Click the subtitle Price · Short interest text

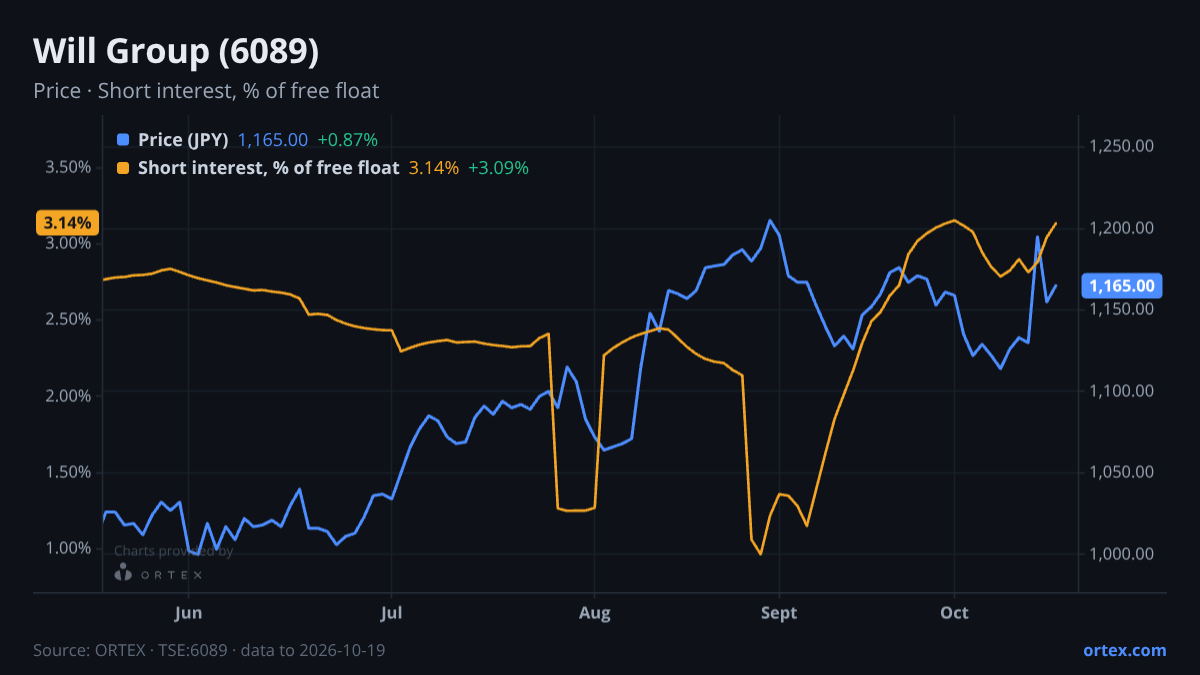pos(206,91)
